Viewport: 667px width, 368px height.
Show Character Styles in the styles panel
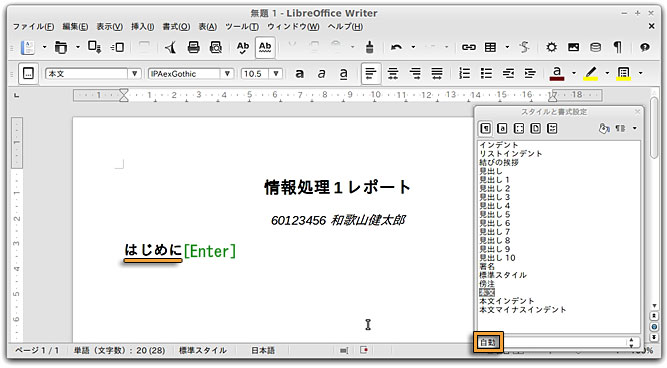(x=502, y=128)
